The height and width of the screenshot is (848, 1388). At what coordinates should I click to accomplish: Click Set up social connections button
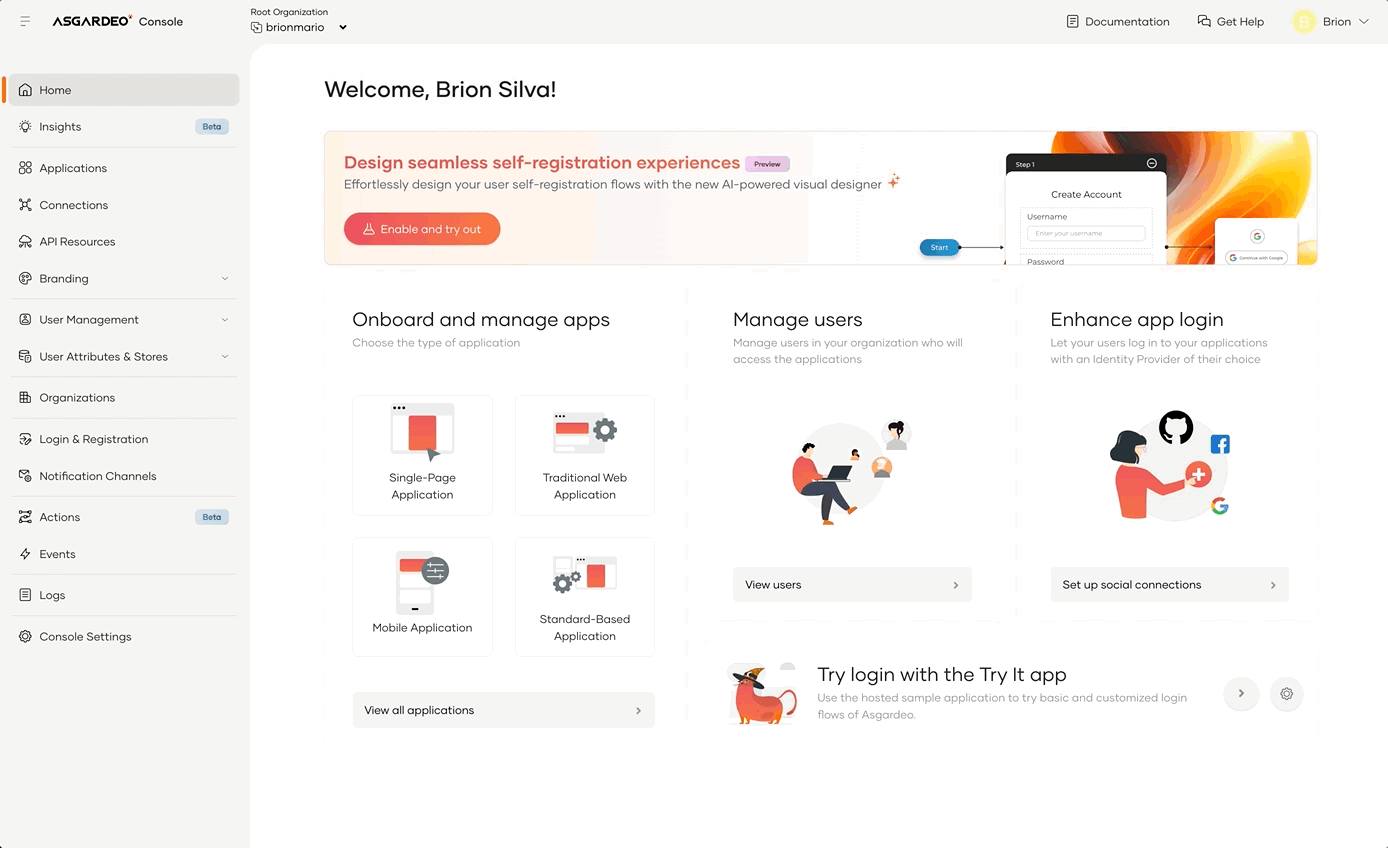(x=1169, y=585)
